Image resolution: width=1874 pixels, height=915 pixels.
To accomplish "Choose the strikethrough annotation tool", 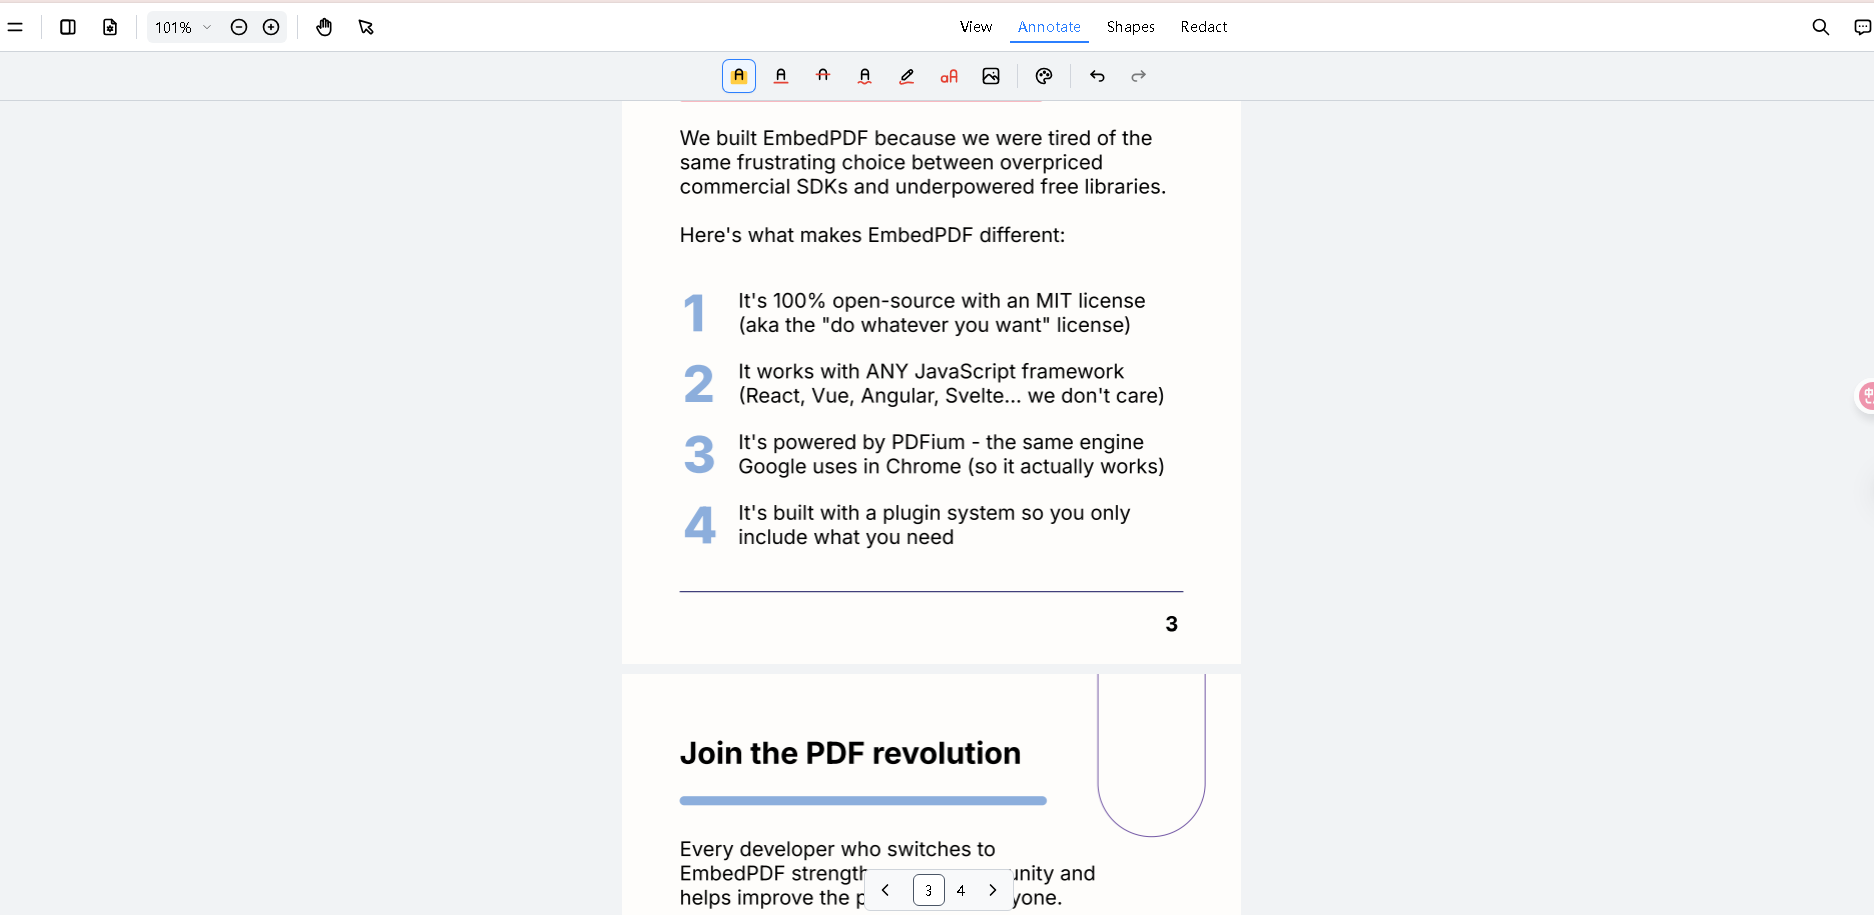I will click(x=823, y=75).
